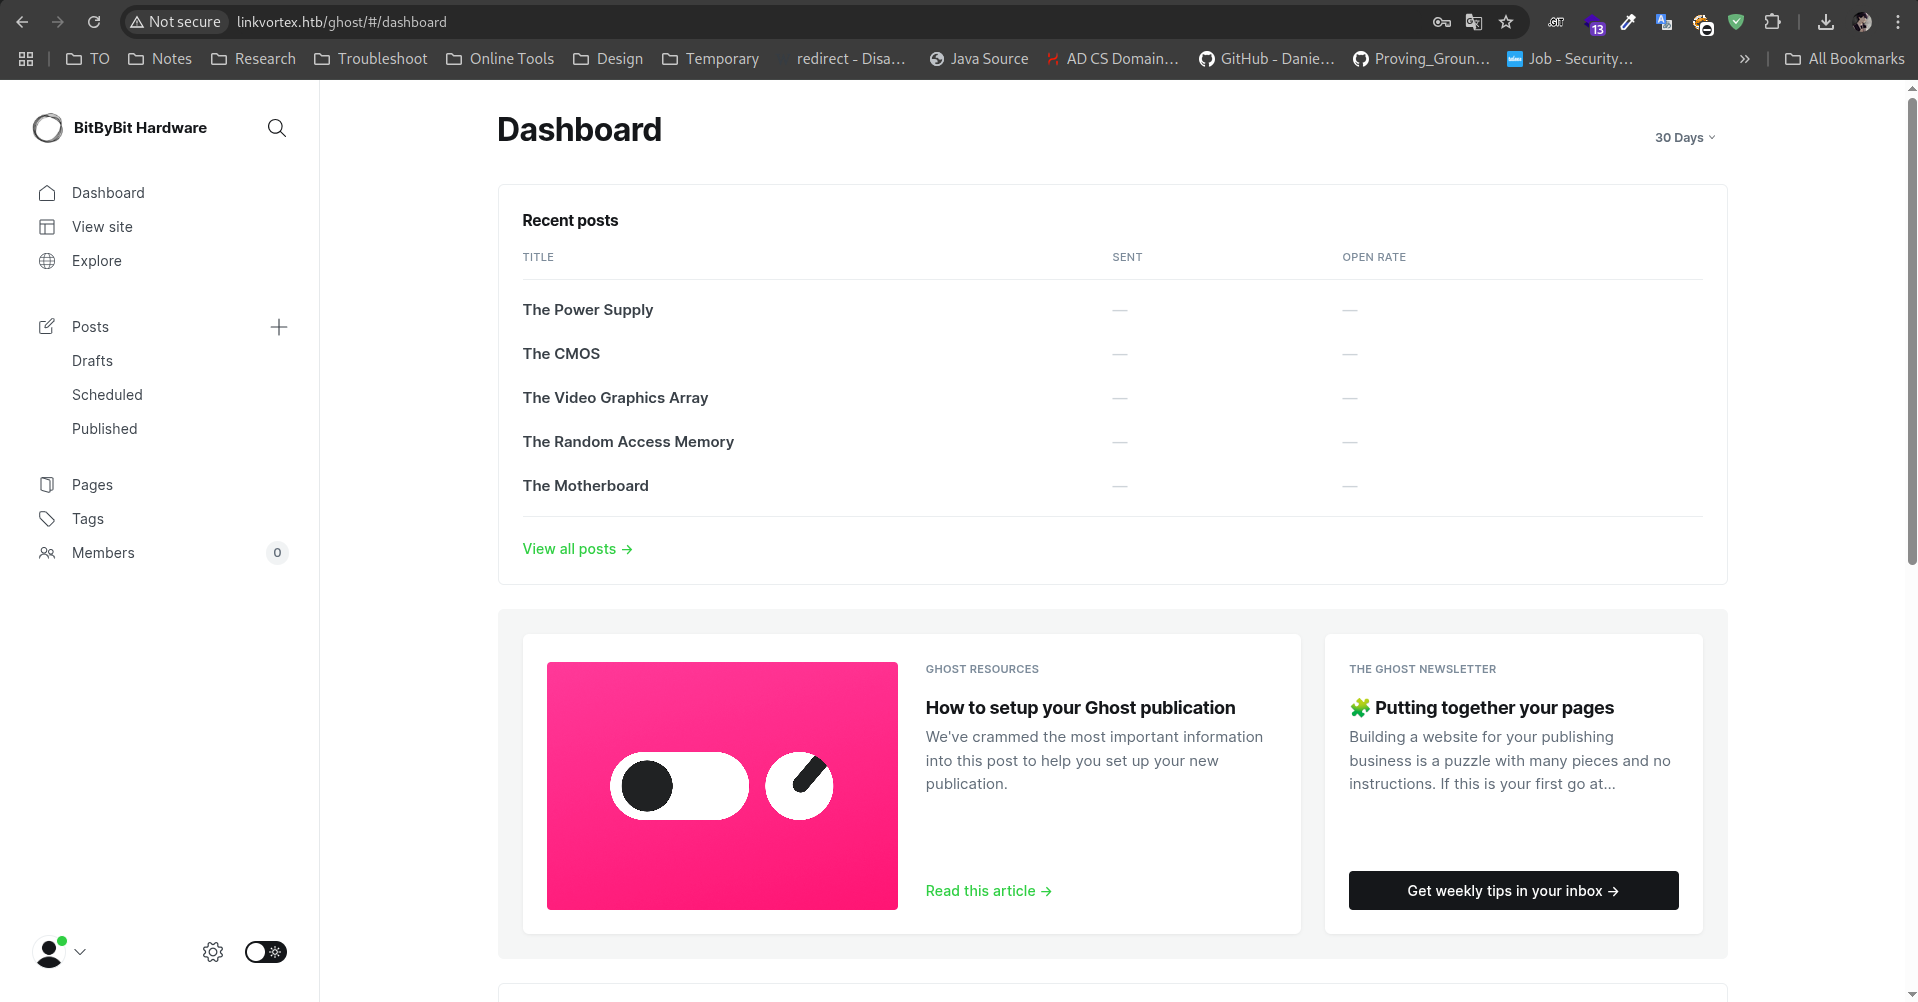This screenshot has height=1002, width=1918.
Task: Open the browser downloads icon
Action: pyautogui.click(x=1826, y=22)
